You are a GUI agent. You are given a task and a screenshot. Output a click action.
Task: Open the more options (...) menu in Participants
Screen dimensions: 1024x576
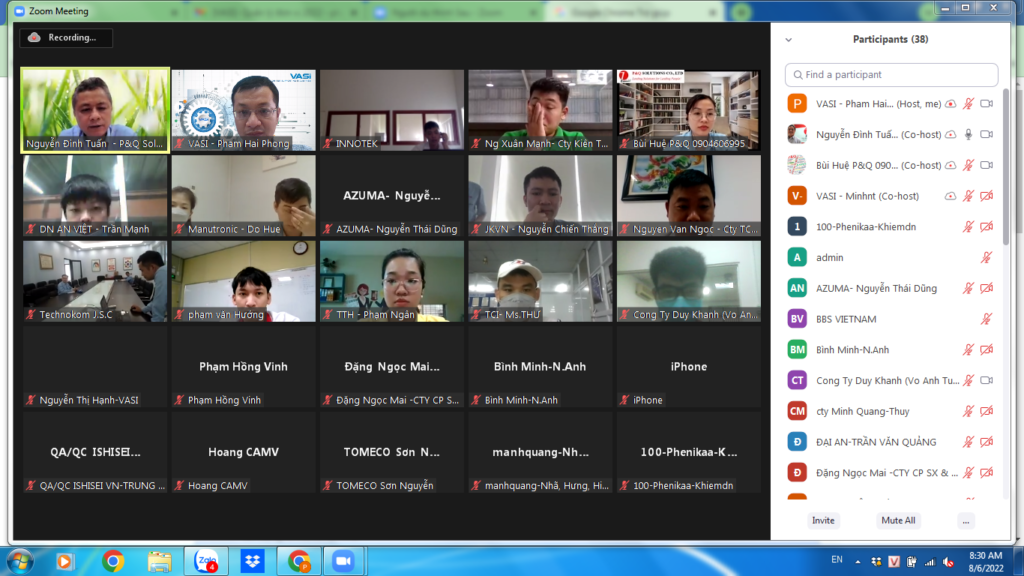click(x=965, y=520)
